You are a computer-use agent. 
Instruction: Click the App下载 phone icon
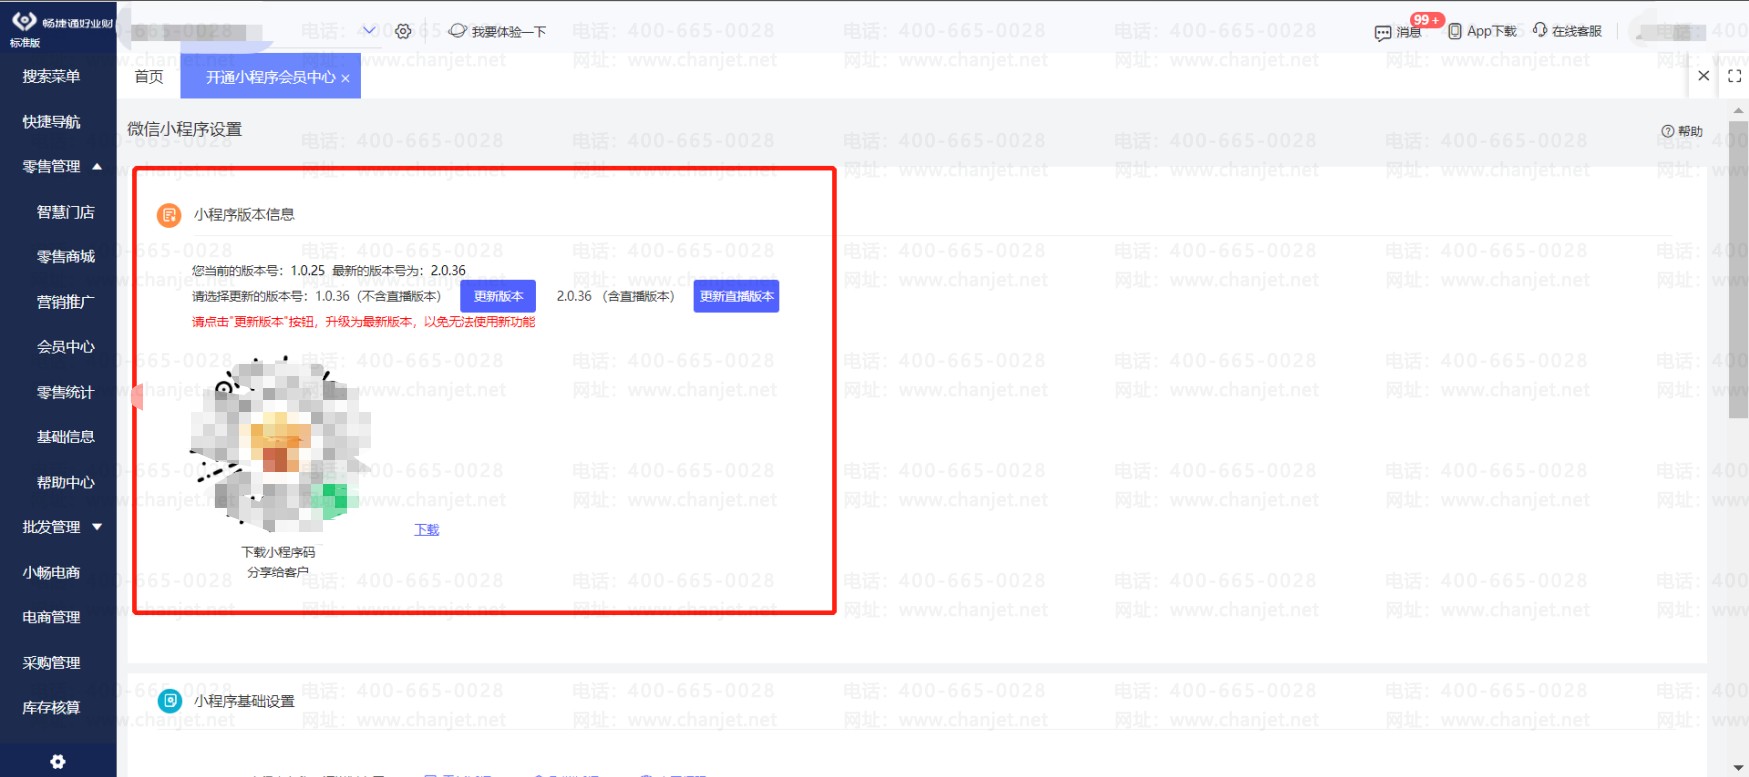coord(1455,31)
